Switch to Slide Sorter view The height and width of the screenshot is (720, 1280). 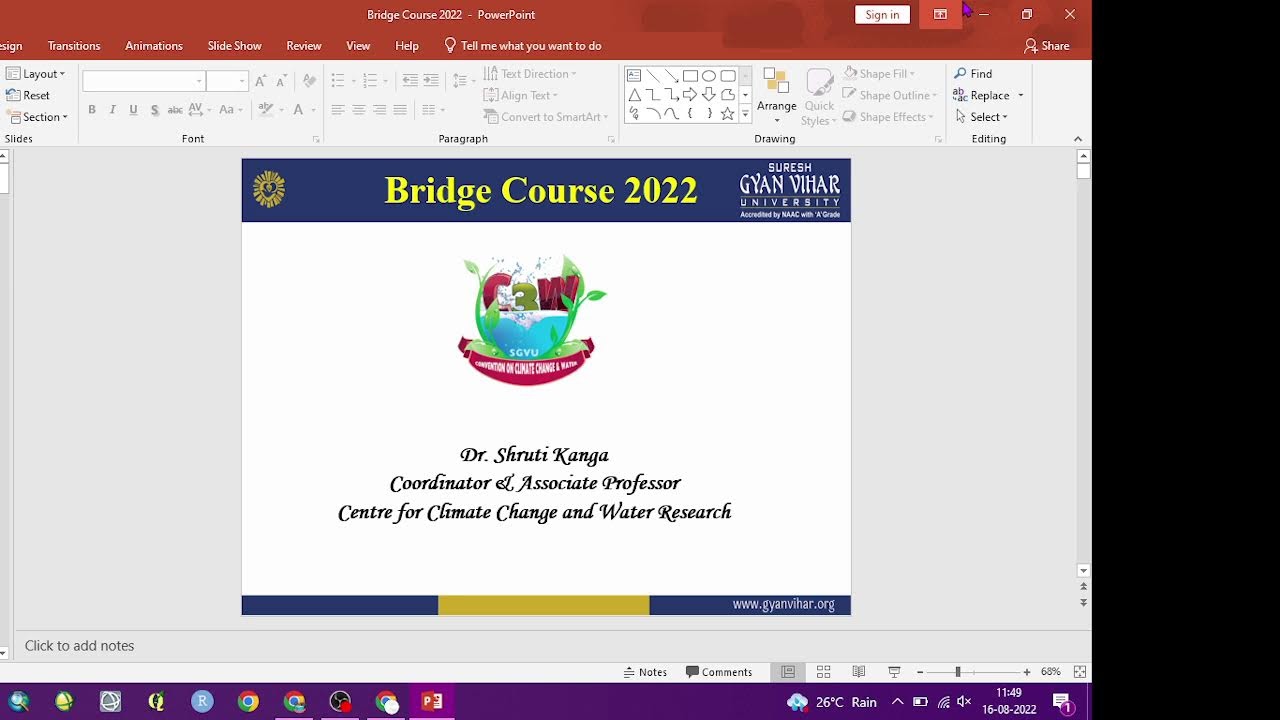tap(824, 672)
